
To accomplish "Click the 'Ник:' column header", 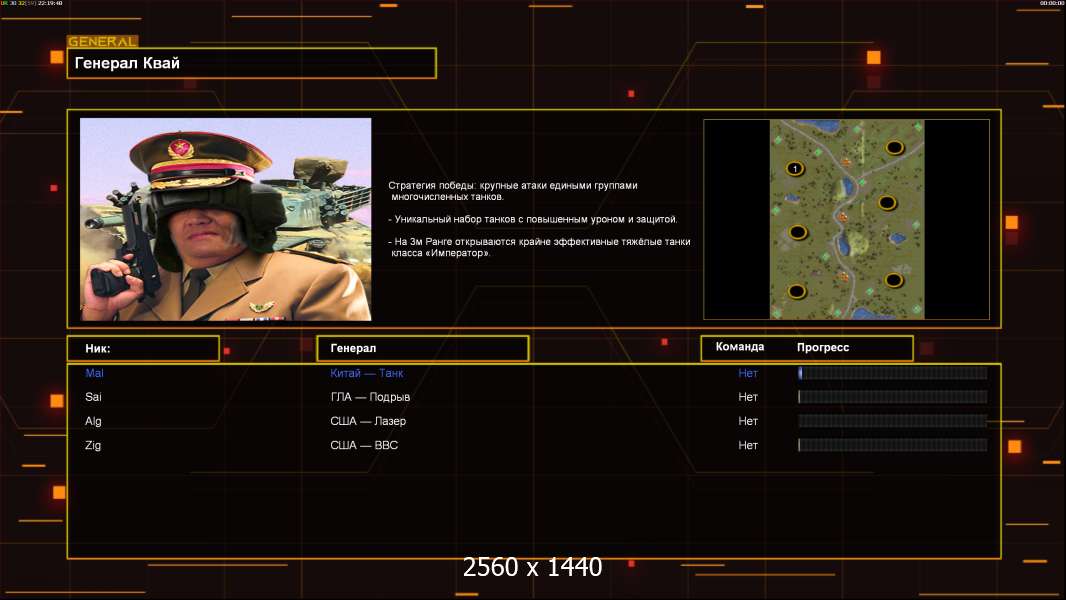I will (x=143, y=348).
